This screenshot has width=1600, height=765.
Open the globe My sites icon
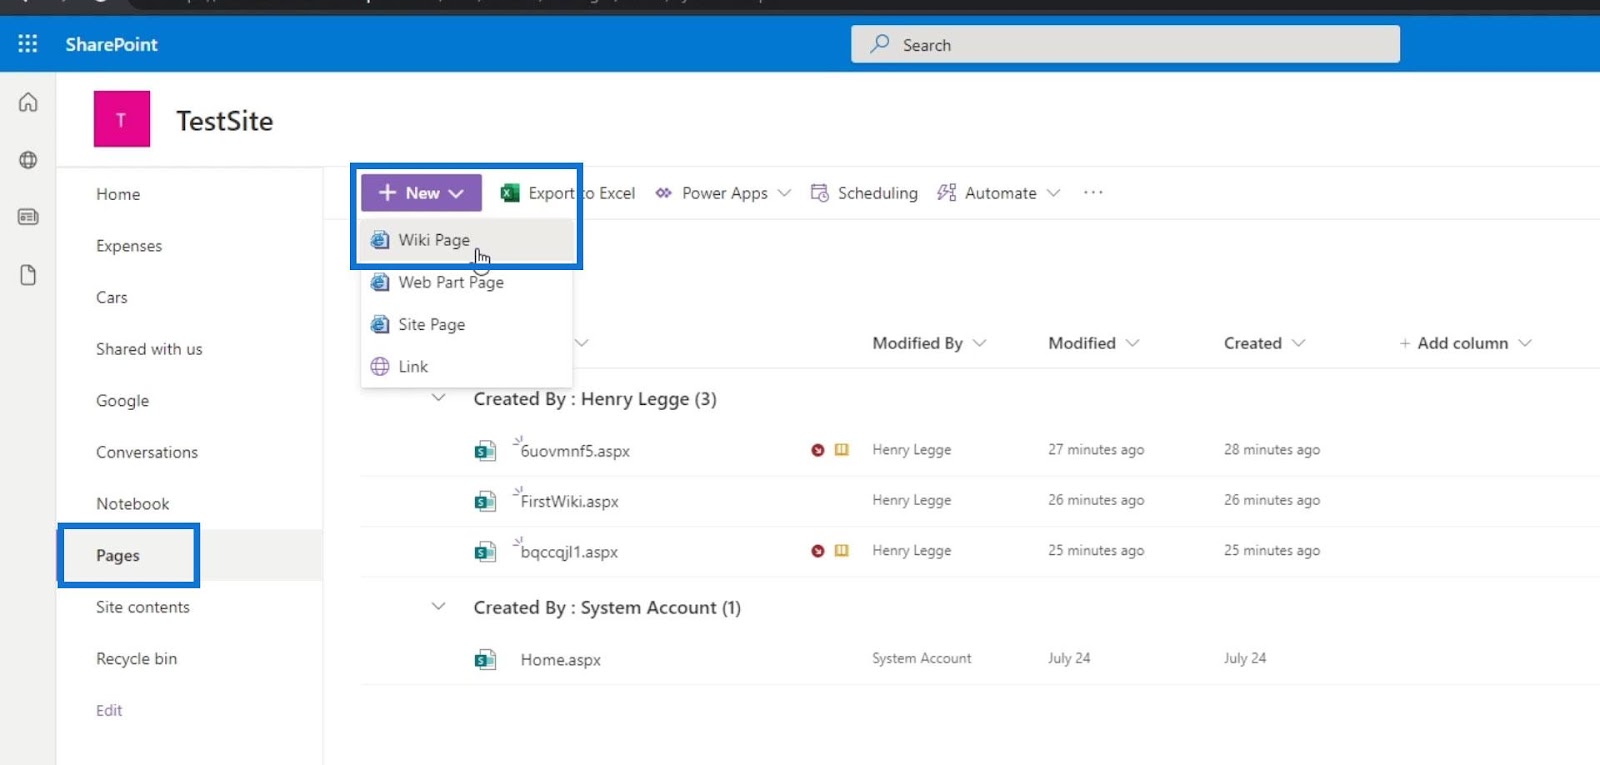click(x=28, y=160)
